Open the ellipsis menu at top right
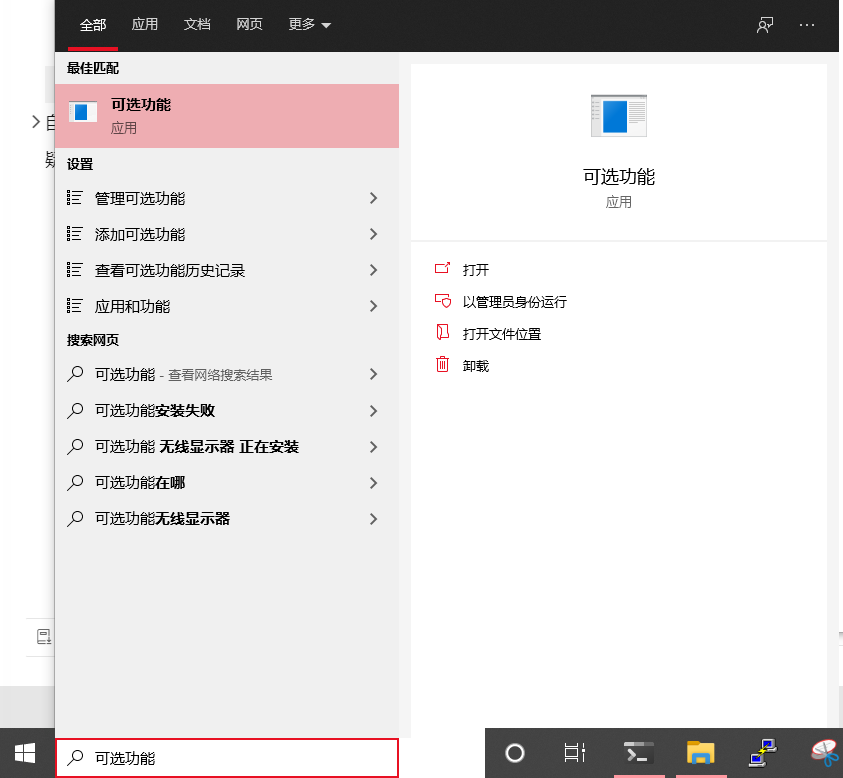The image size is (843, 778). (x=807, y=24)
